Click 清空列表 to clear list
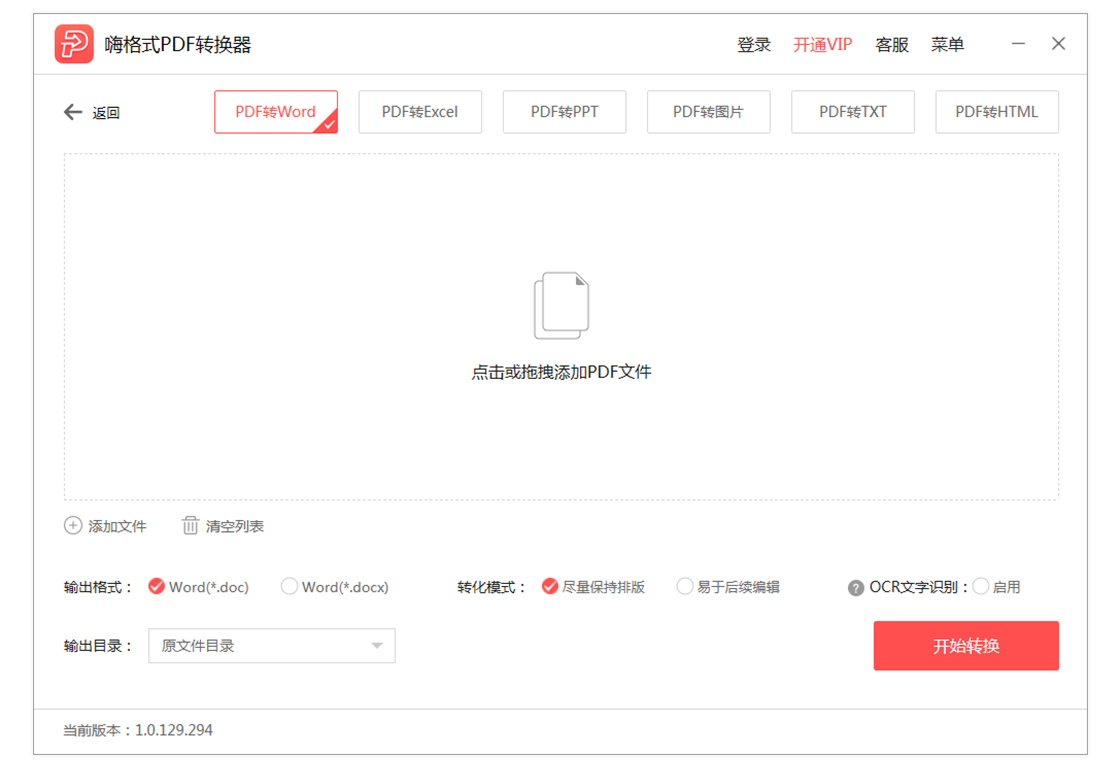The height and width of the screenshot is (770, 1120). 235,526
